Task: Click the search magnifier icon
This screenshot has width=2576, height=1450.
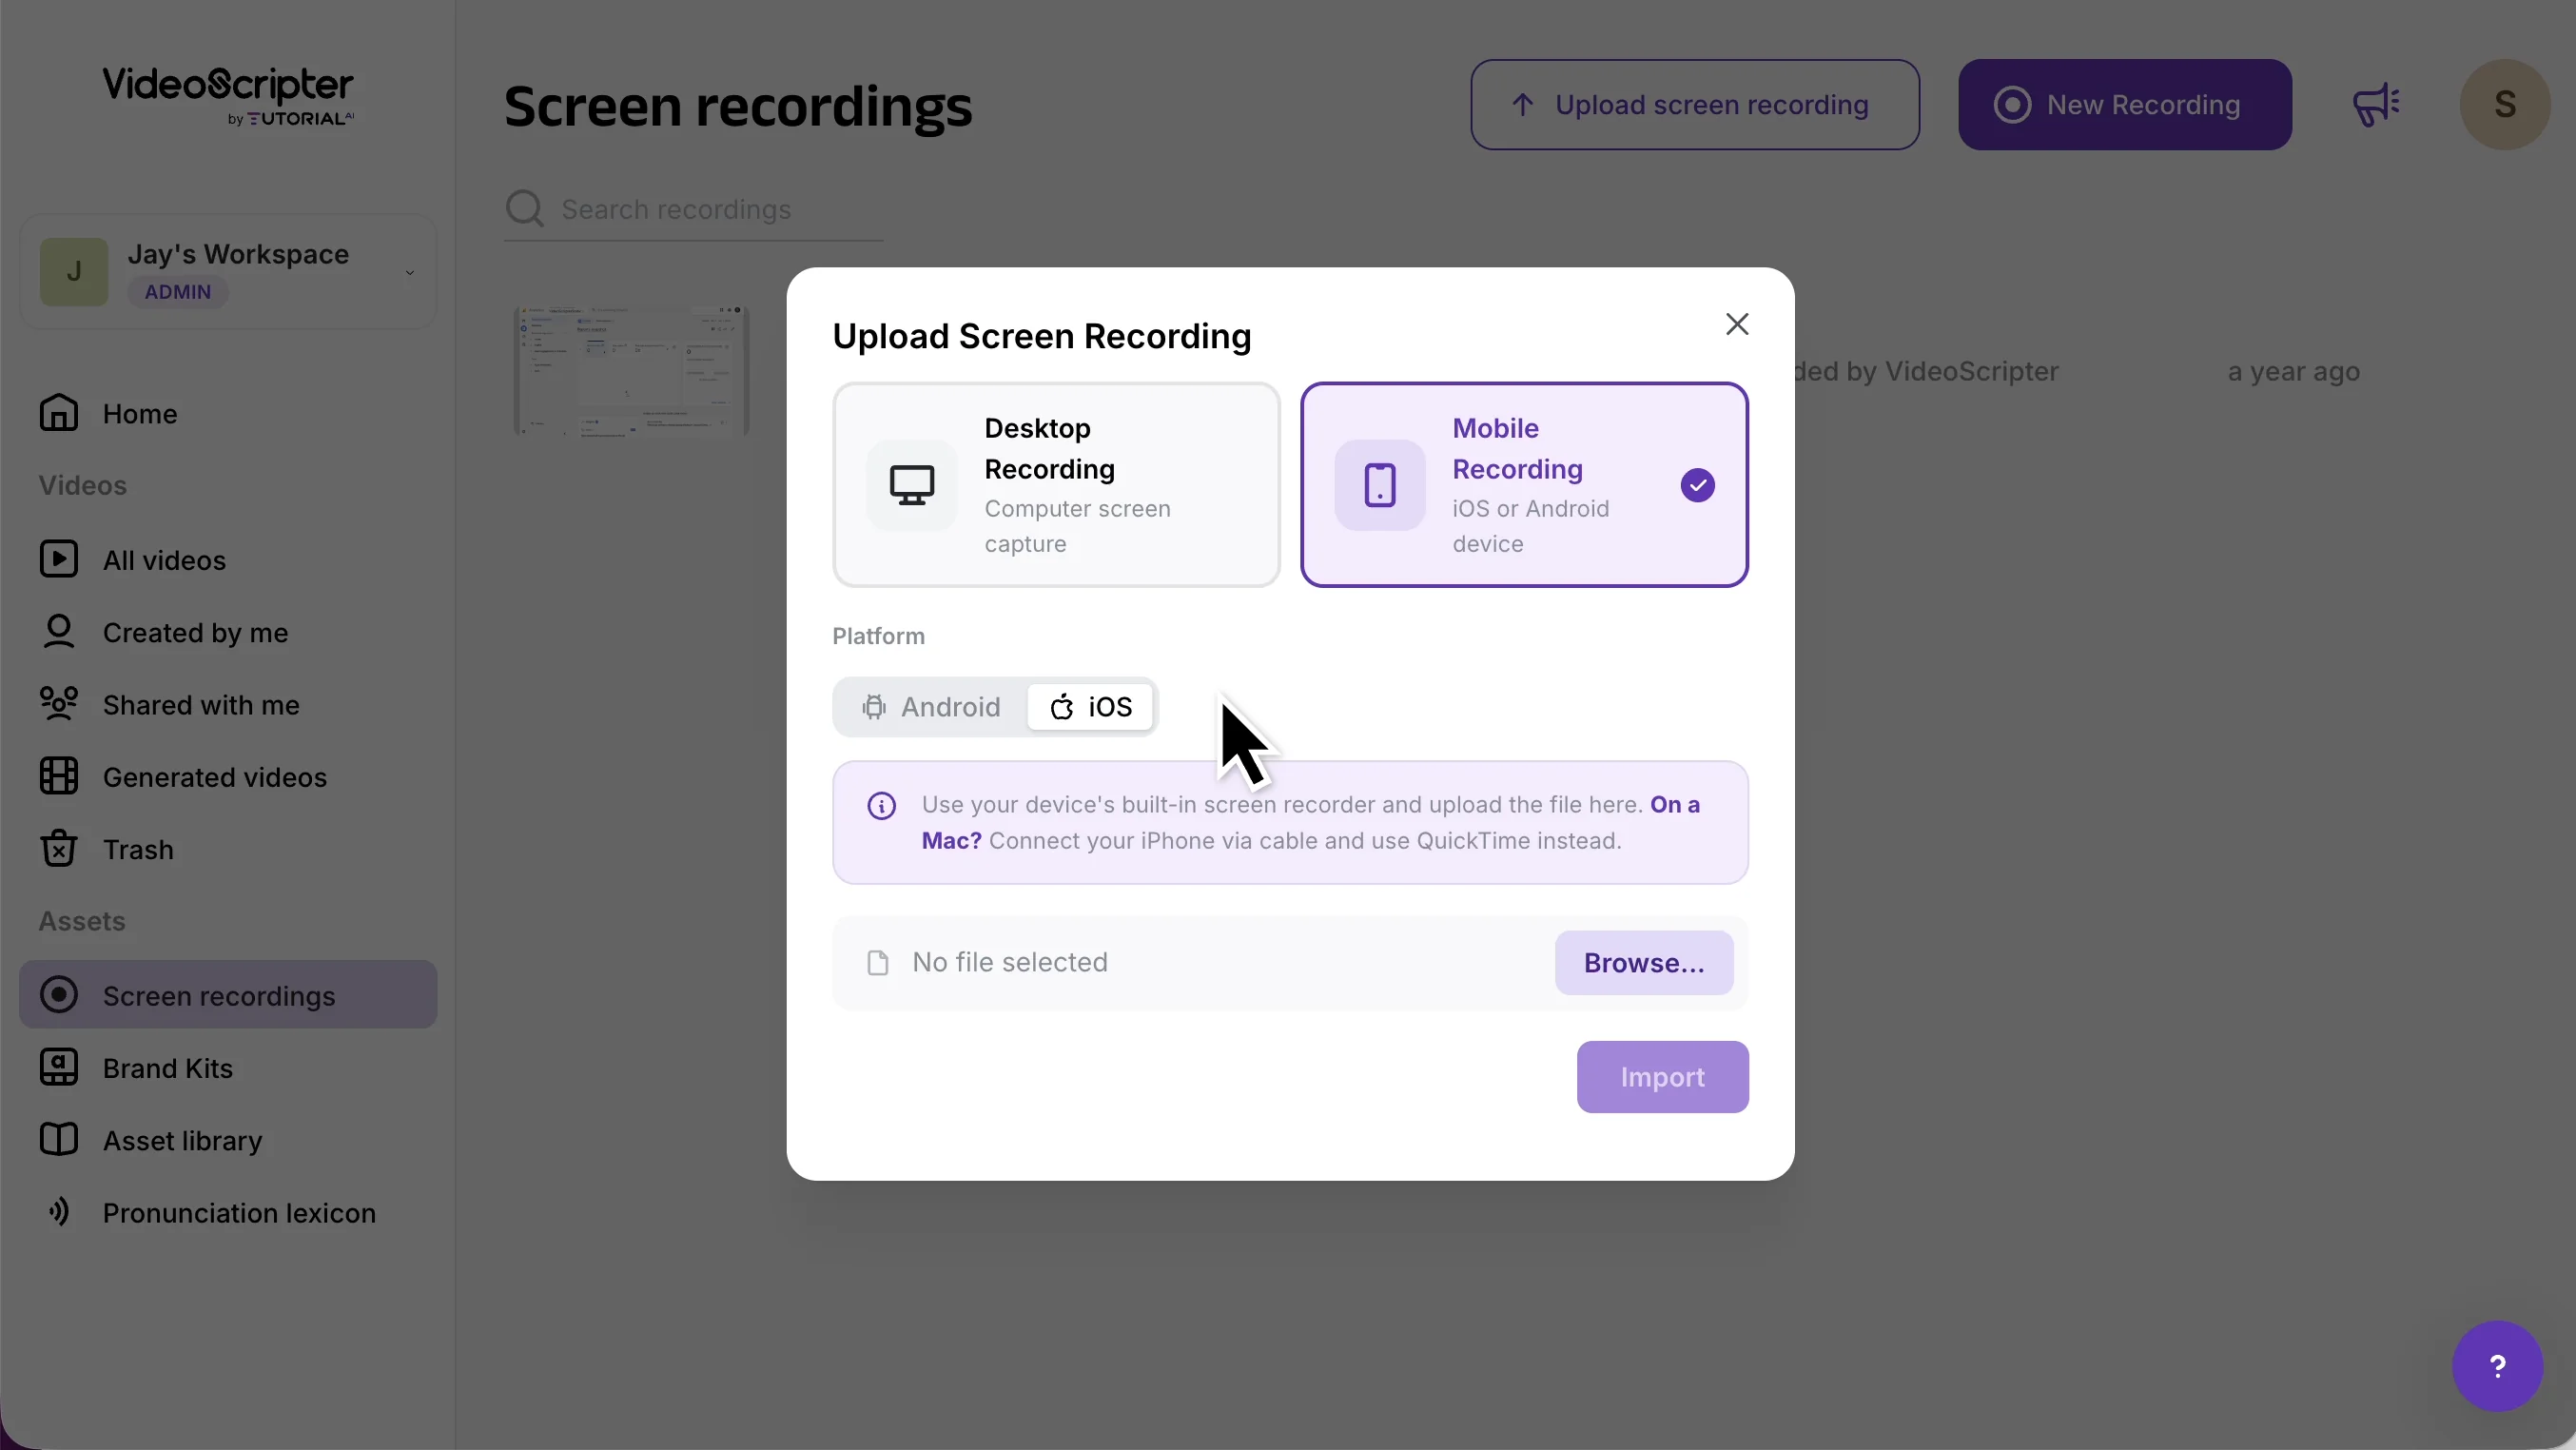Action: coord(524,209)
